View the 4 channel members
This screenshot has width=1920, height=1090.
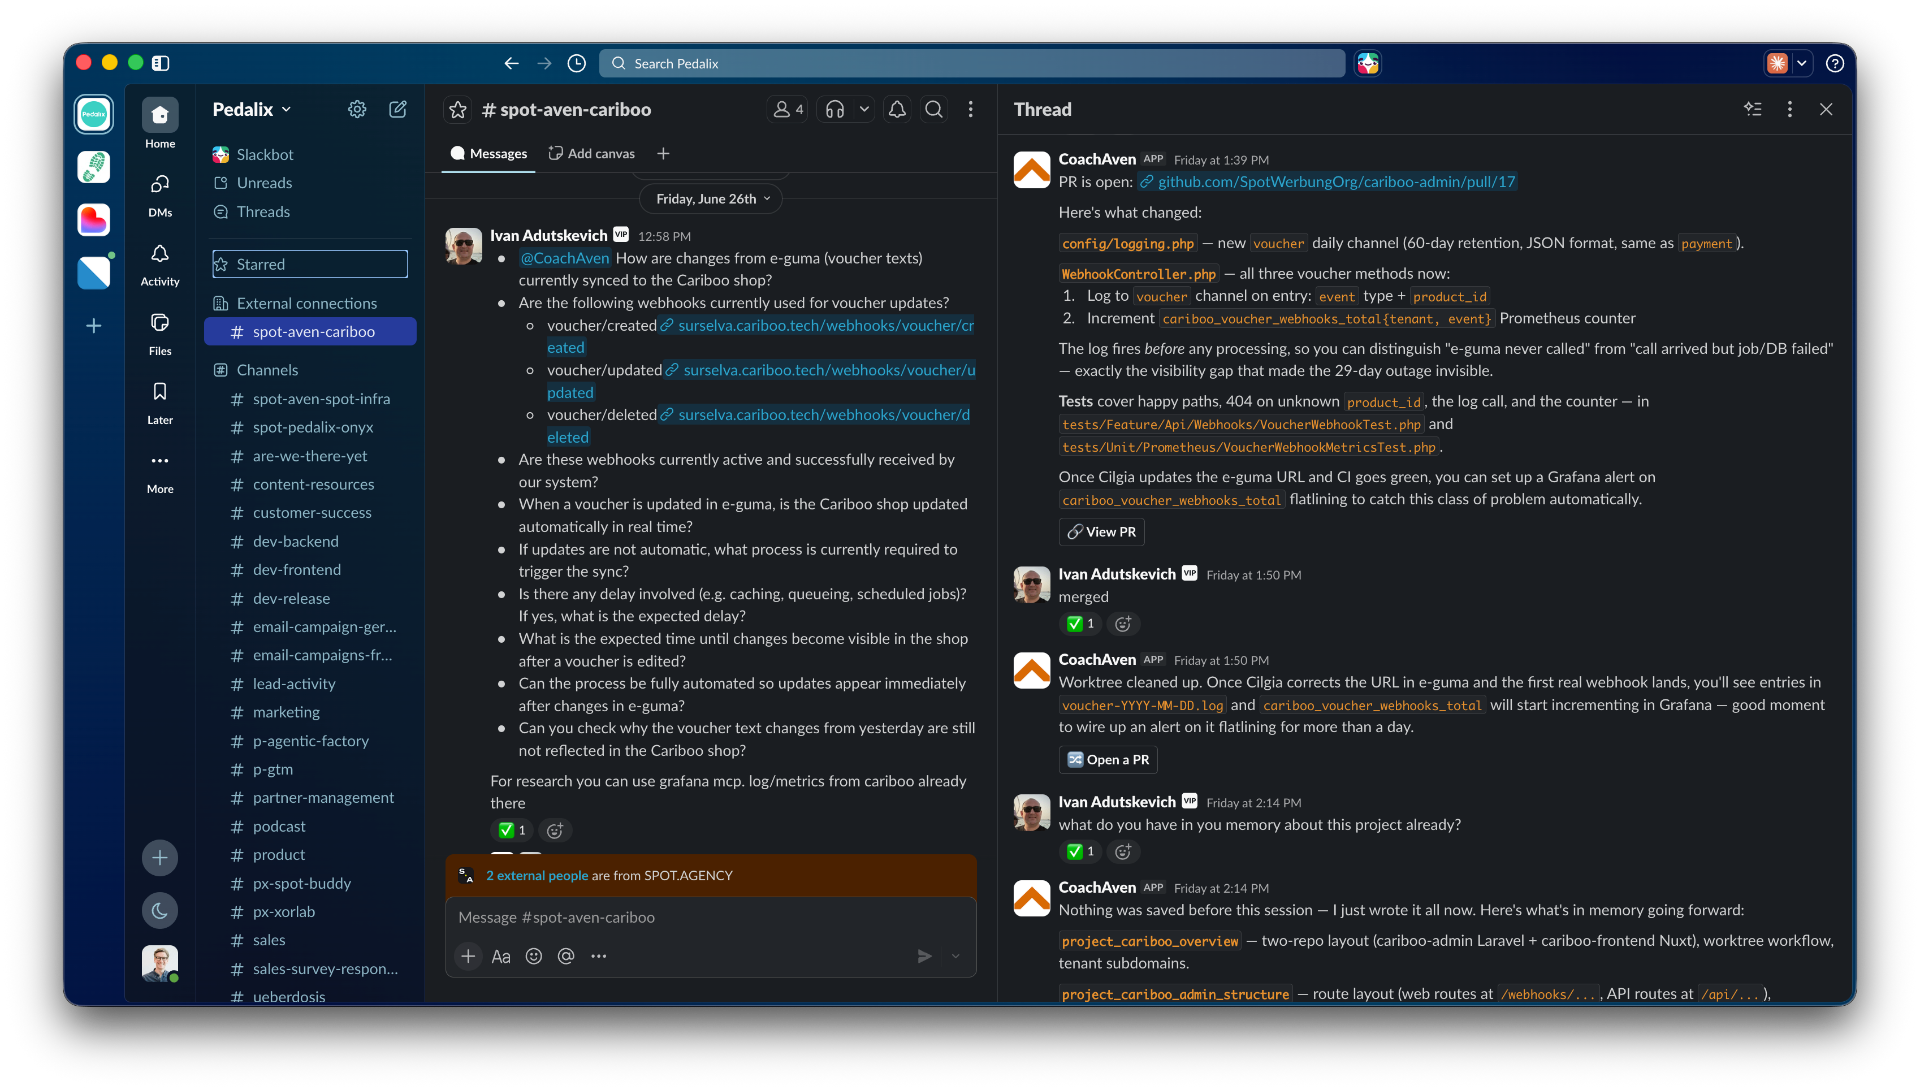tap(788, 110)
